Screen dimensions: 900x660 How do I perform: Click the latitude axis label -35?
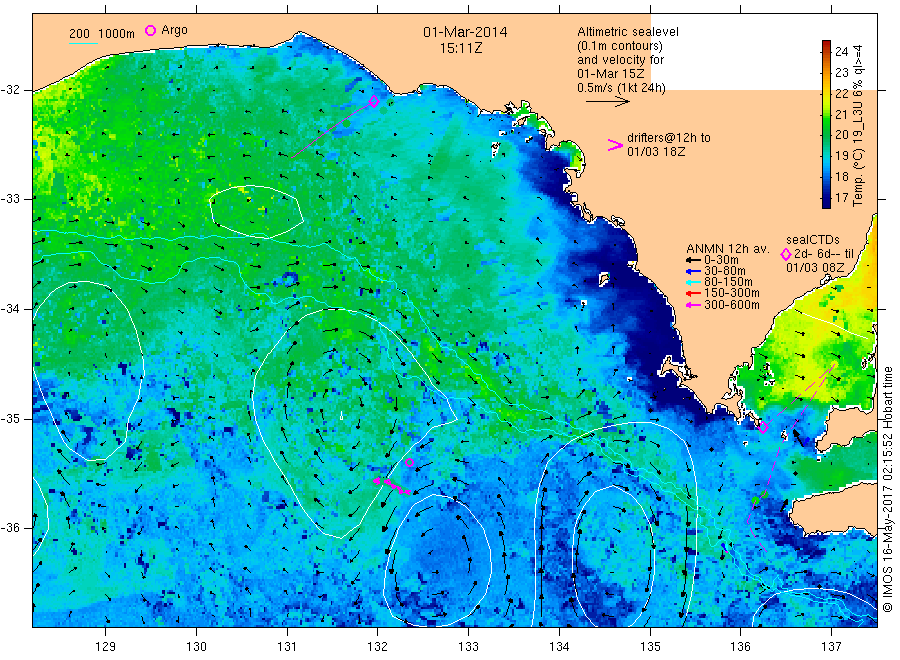point(10,418)
